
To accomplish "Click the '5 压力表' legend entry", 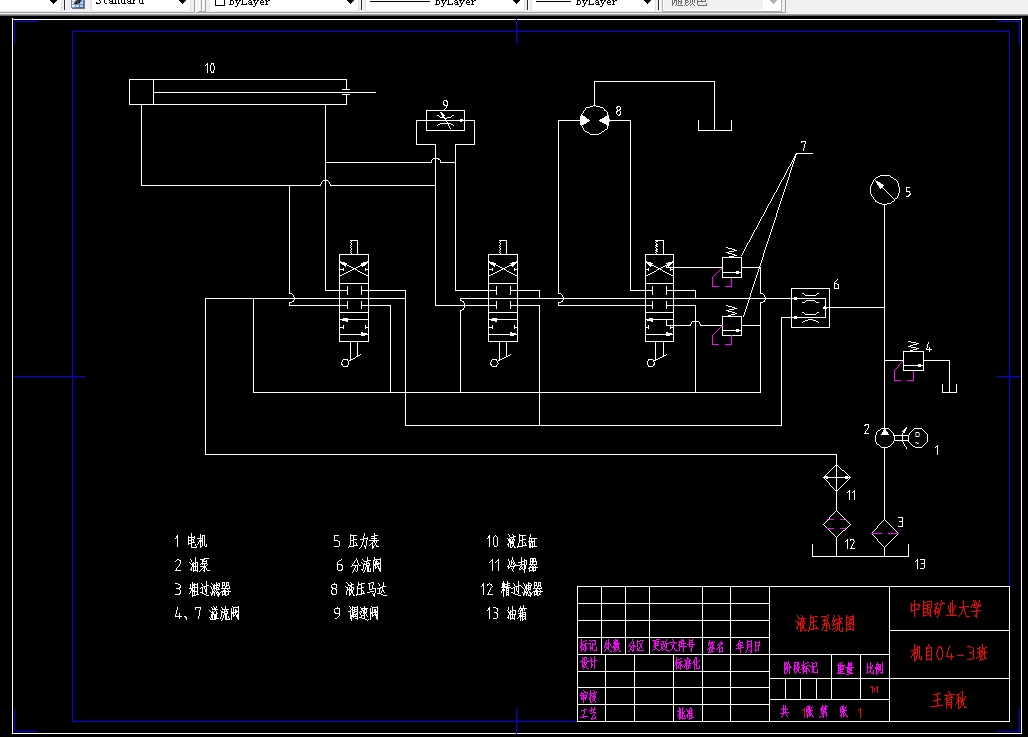I will [x=356, y=541].
